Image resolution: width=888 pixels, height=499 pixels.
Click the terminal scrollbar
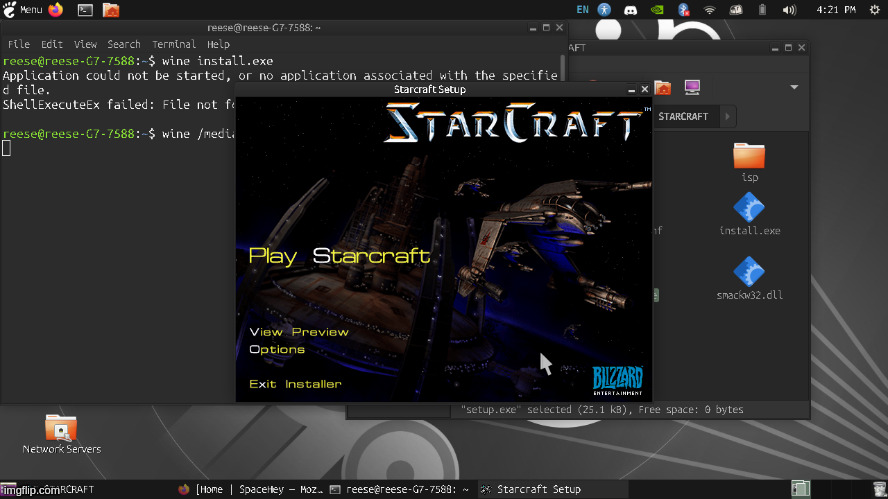563,69
